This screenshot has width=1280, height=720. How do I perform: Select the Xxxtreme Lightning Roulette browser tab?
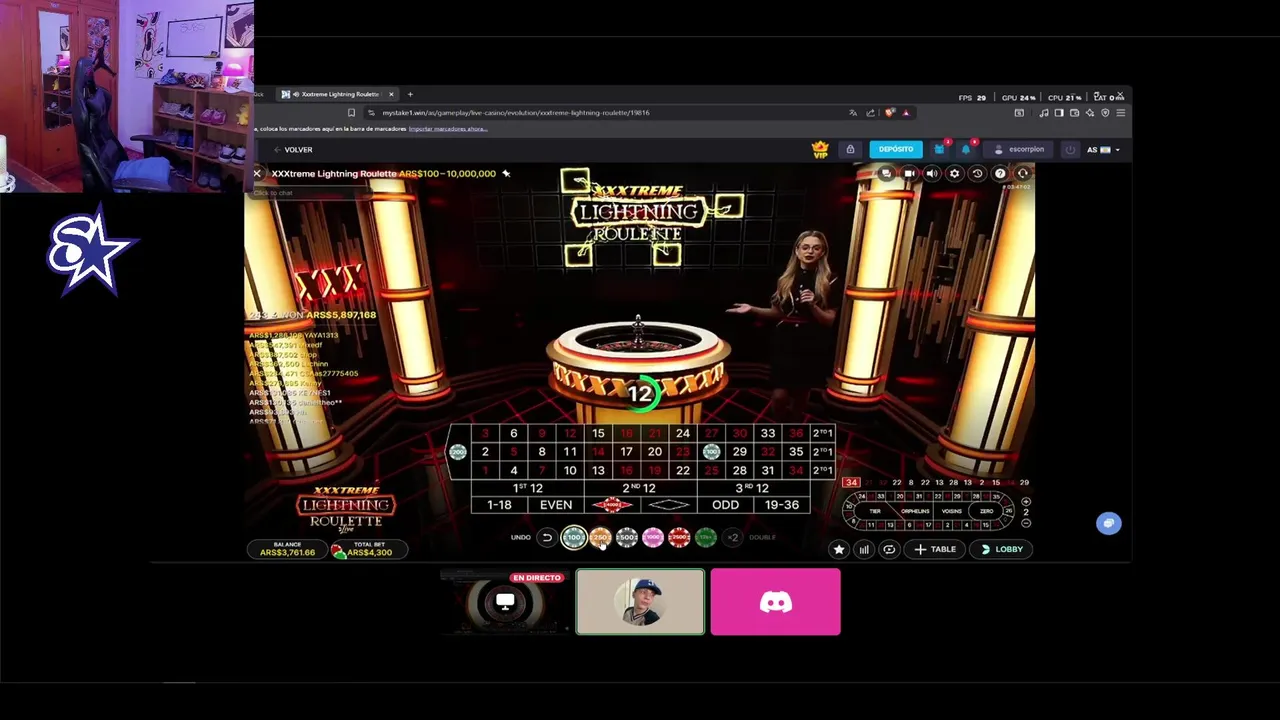[x=338, y=94]
